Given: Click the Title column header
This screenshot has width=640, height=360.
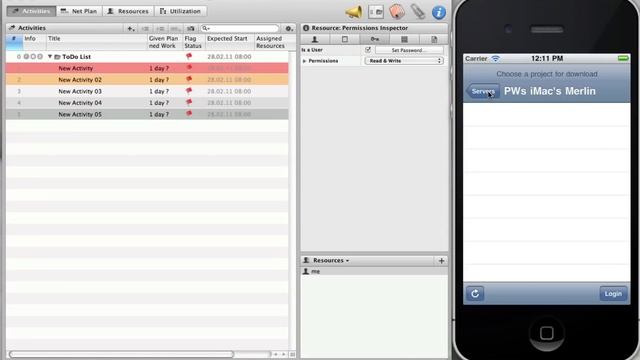Looking at the screenshot, I should 96,42.
